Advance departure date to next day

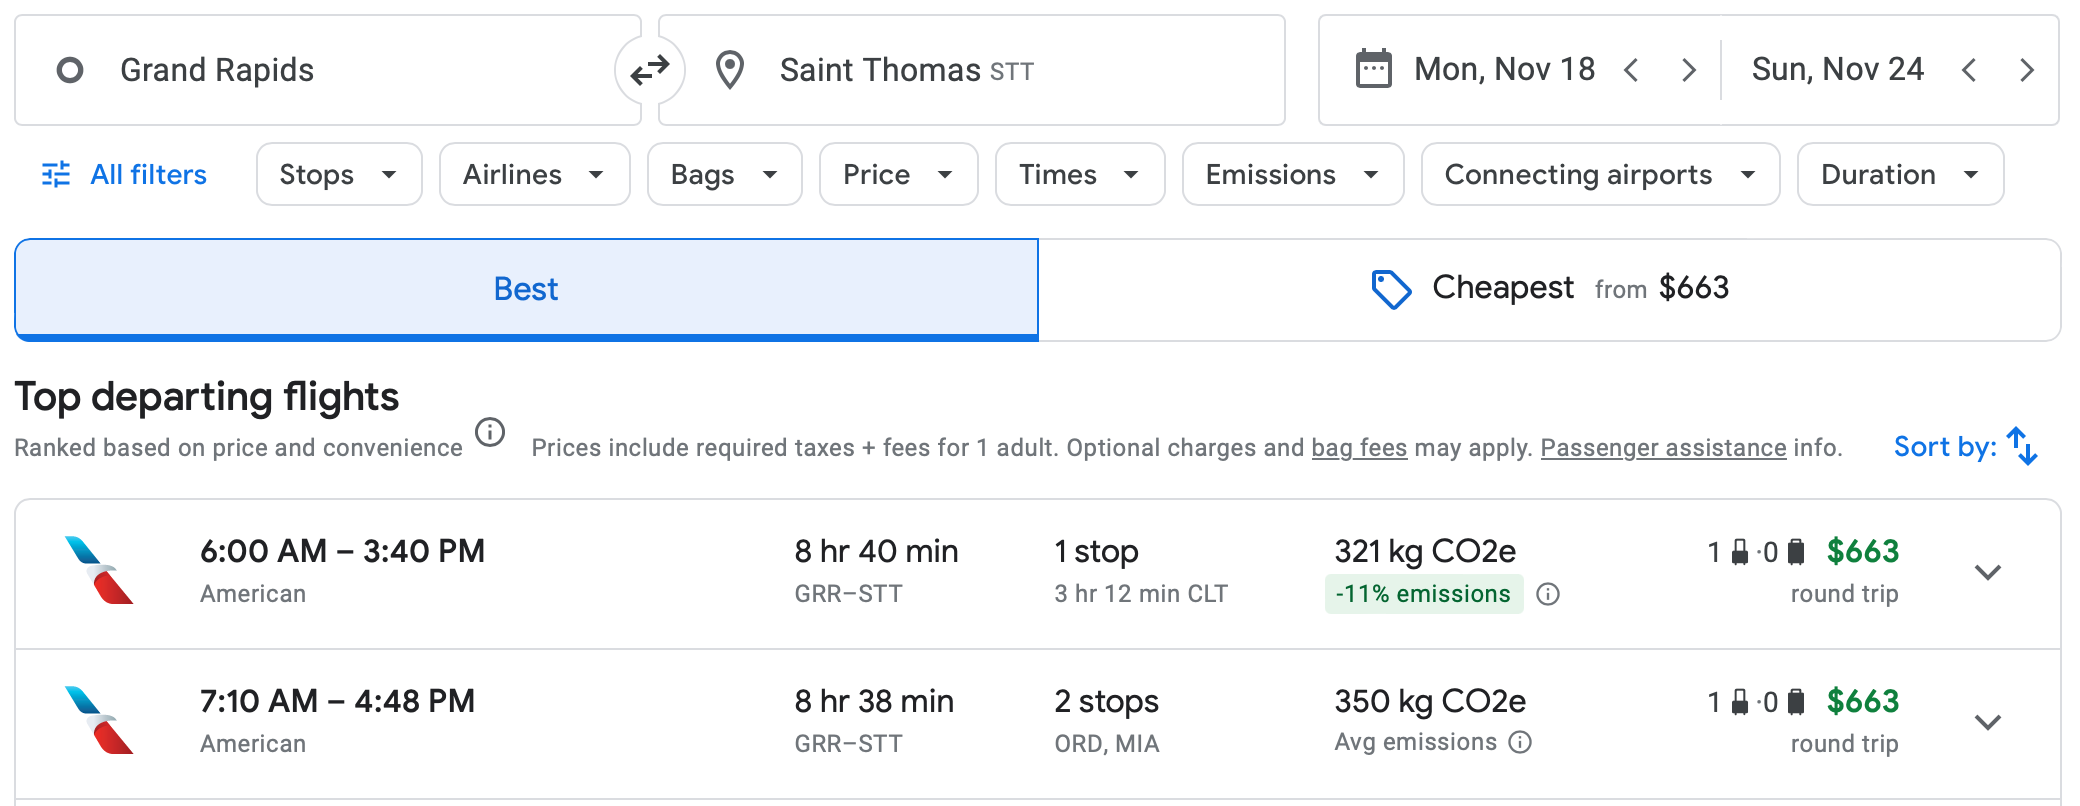[x=1689, y=70]
